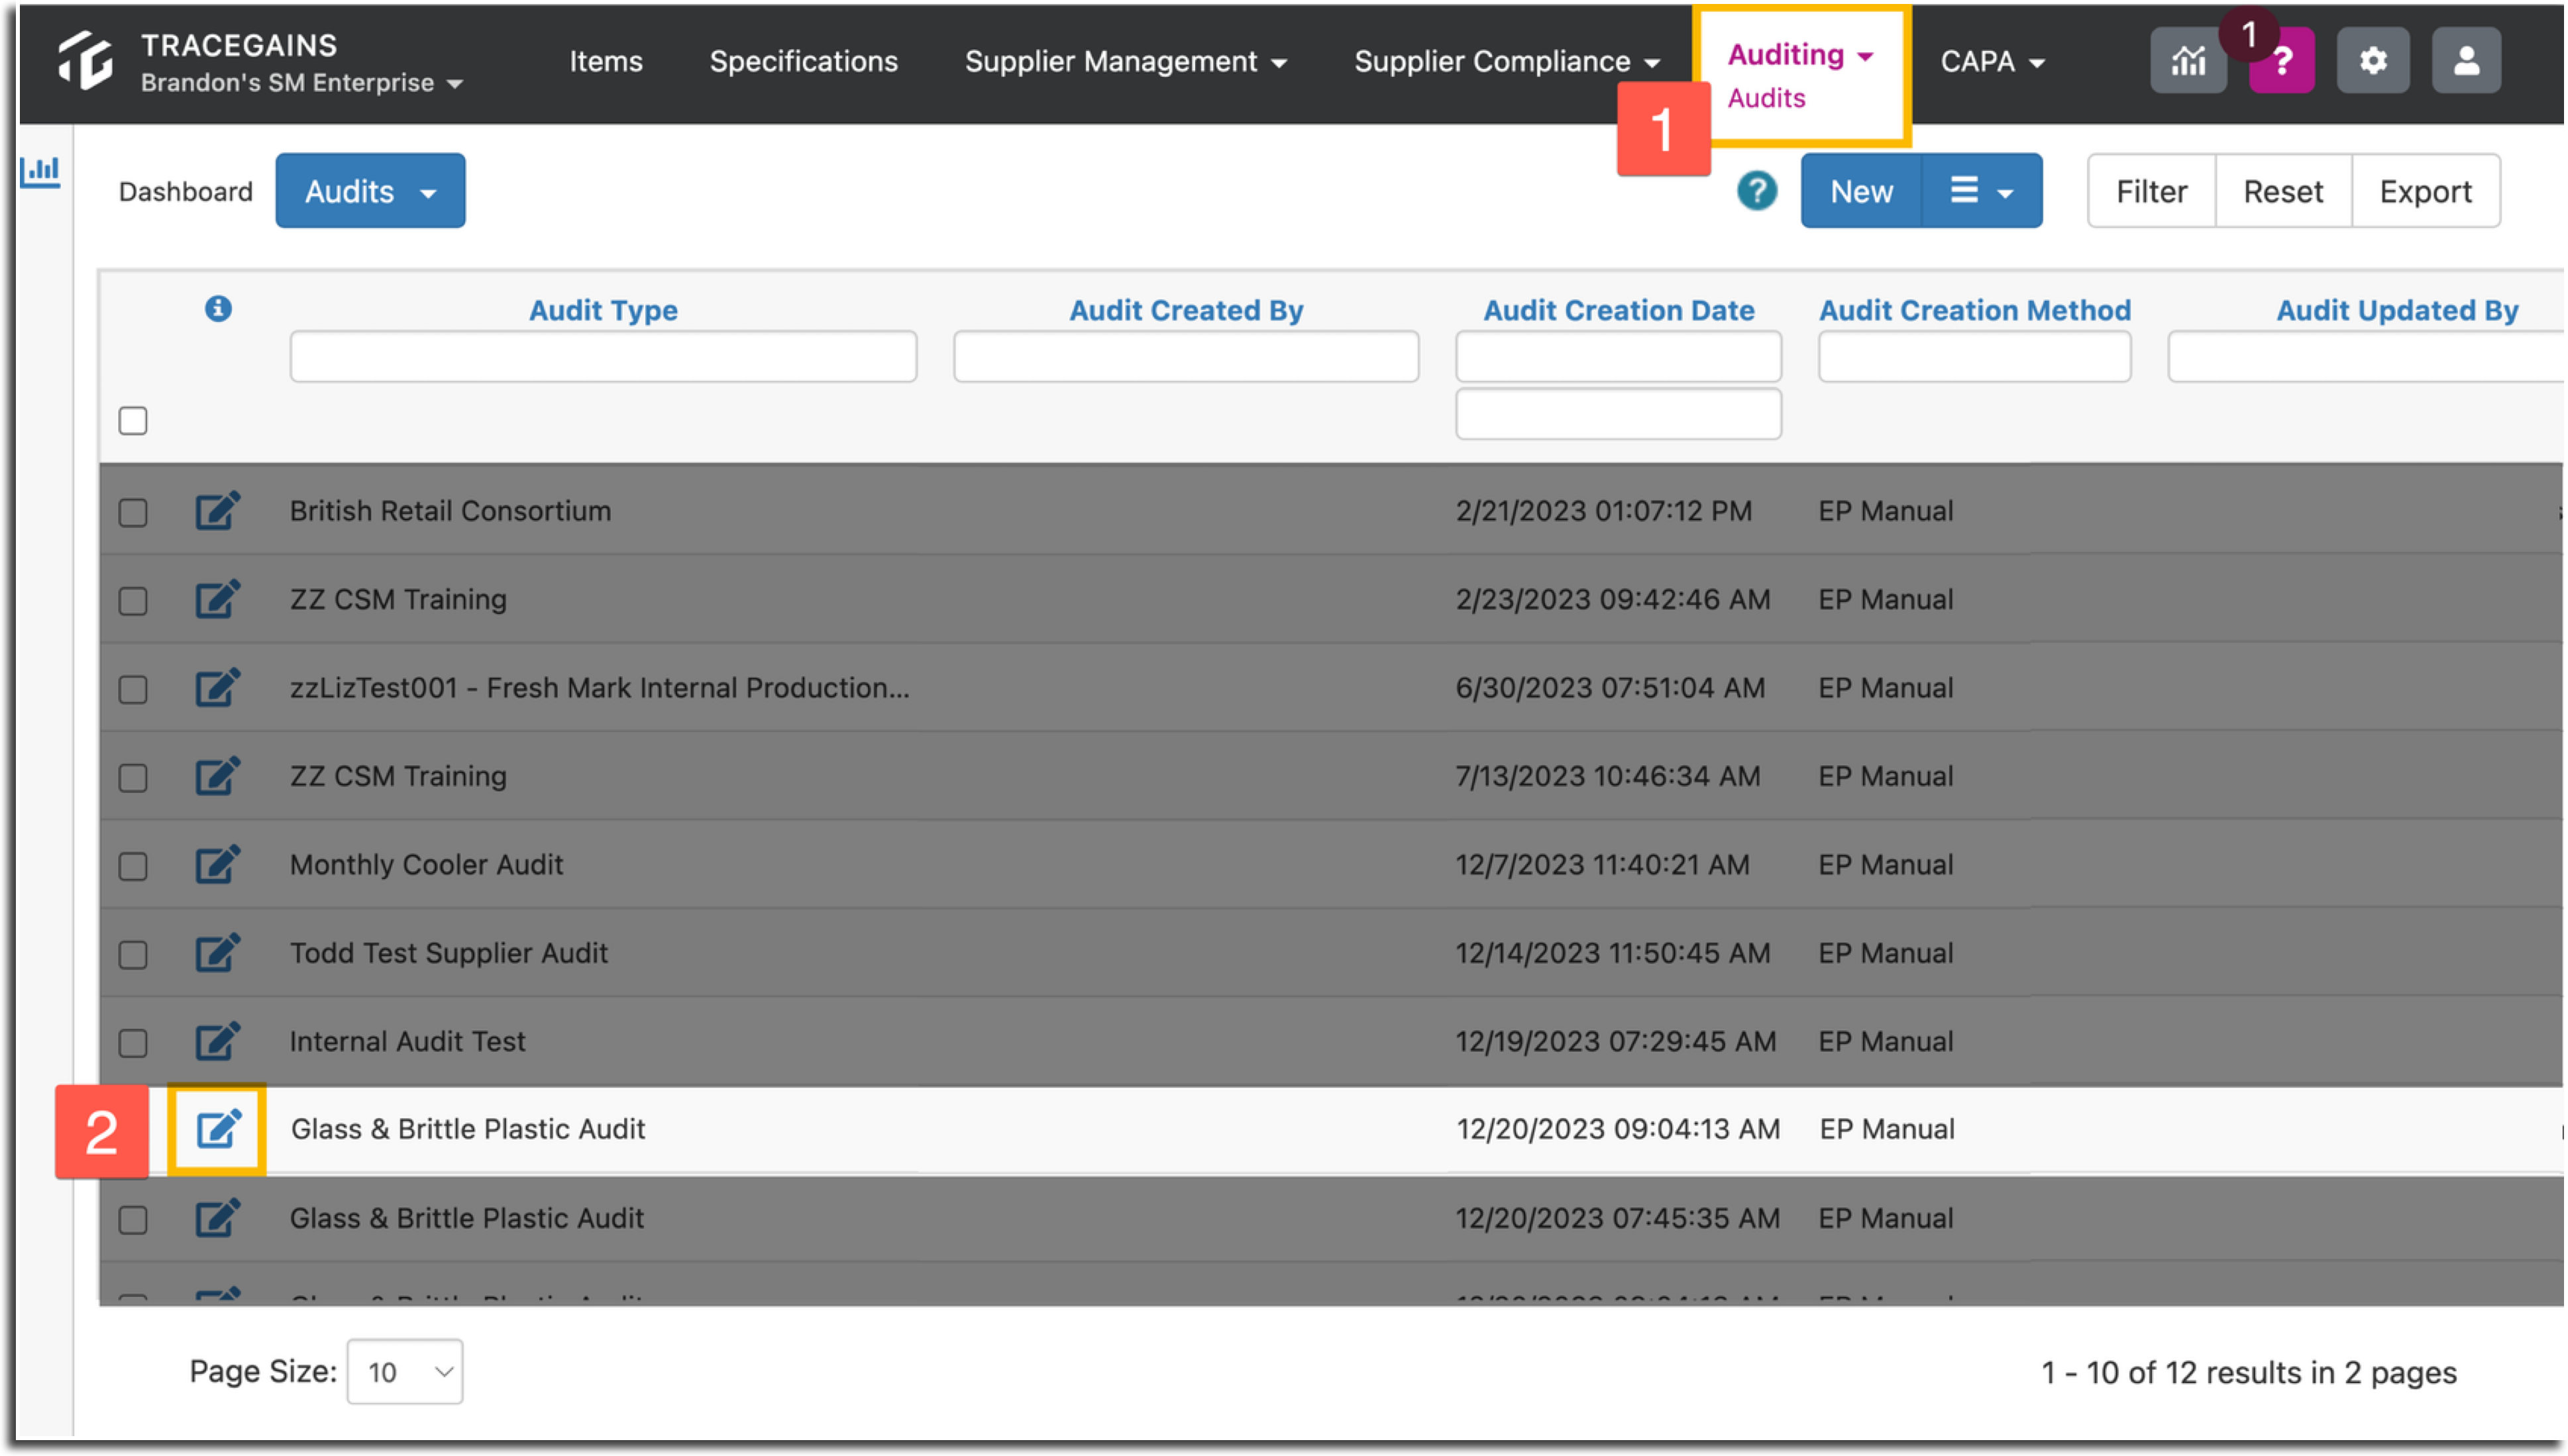2568x1456 pixels.
Task: Sort by Audit Created By column
Action: point(1186,310)
